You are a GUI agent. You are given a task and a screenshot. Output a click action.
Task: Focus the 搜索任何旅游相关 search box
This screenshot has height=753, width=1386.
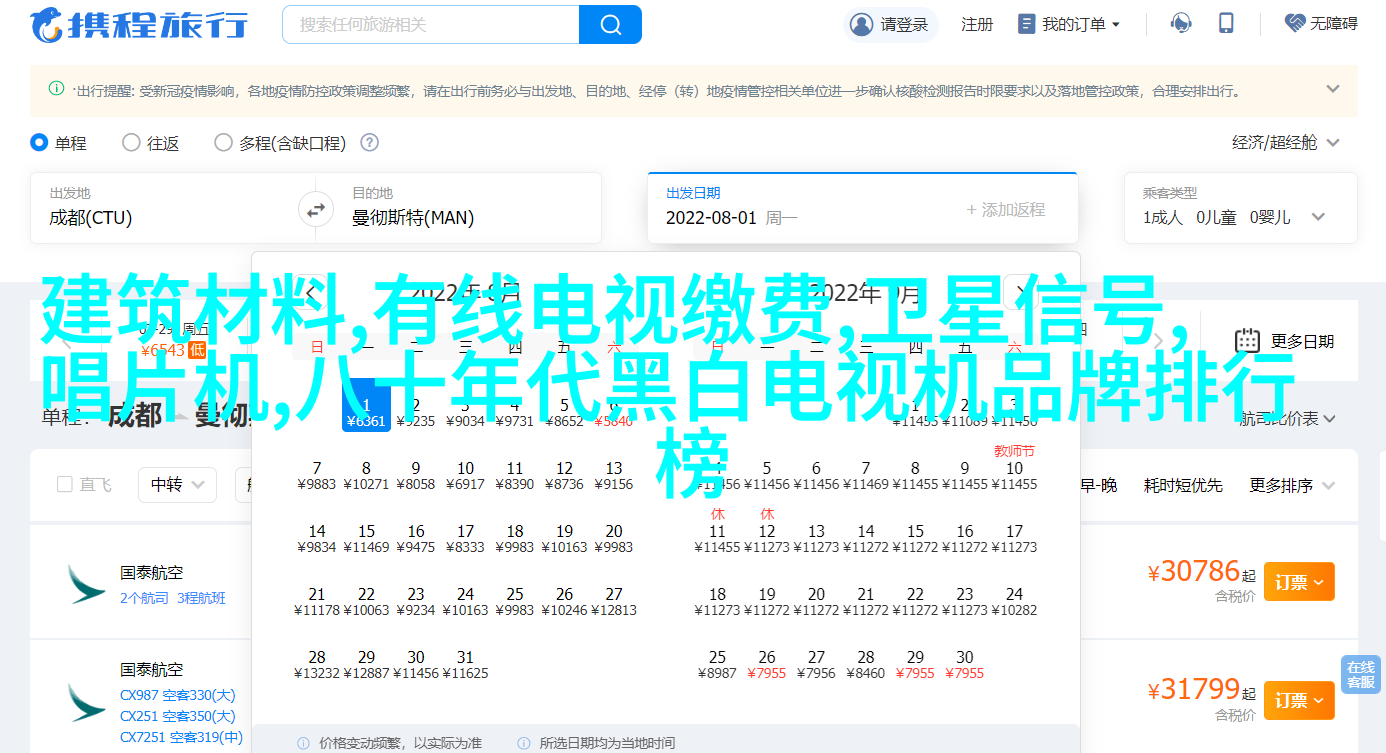[431, 24]
